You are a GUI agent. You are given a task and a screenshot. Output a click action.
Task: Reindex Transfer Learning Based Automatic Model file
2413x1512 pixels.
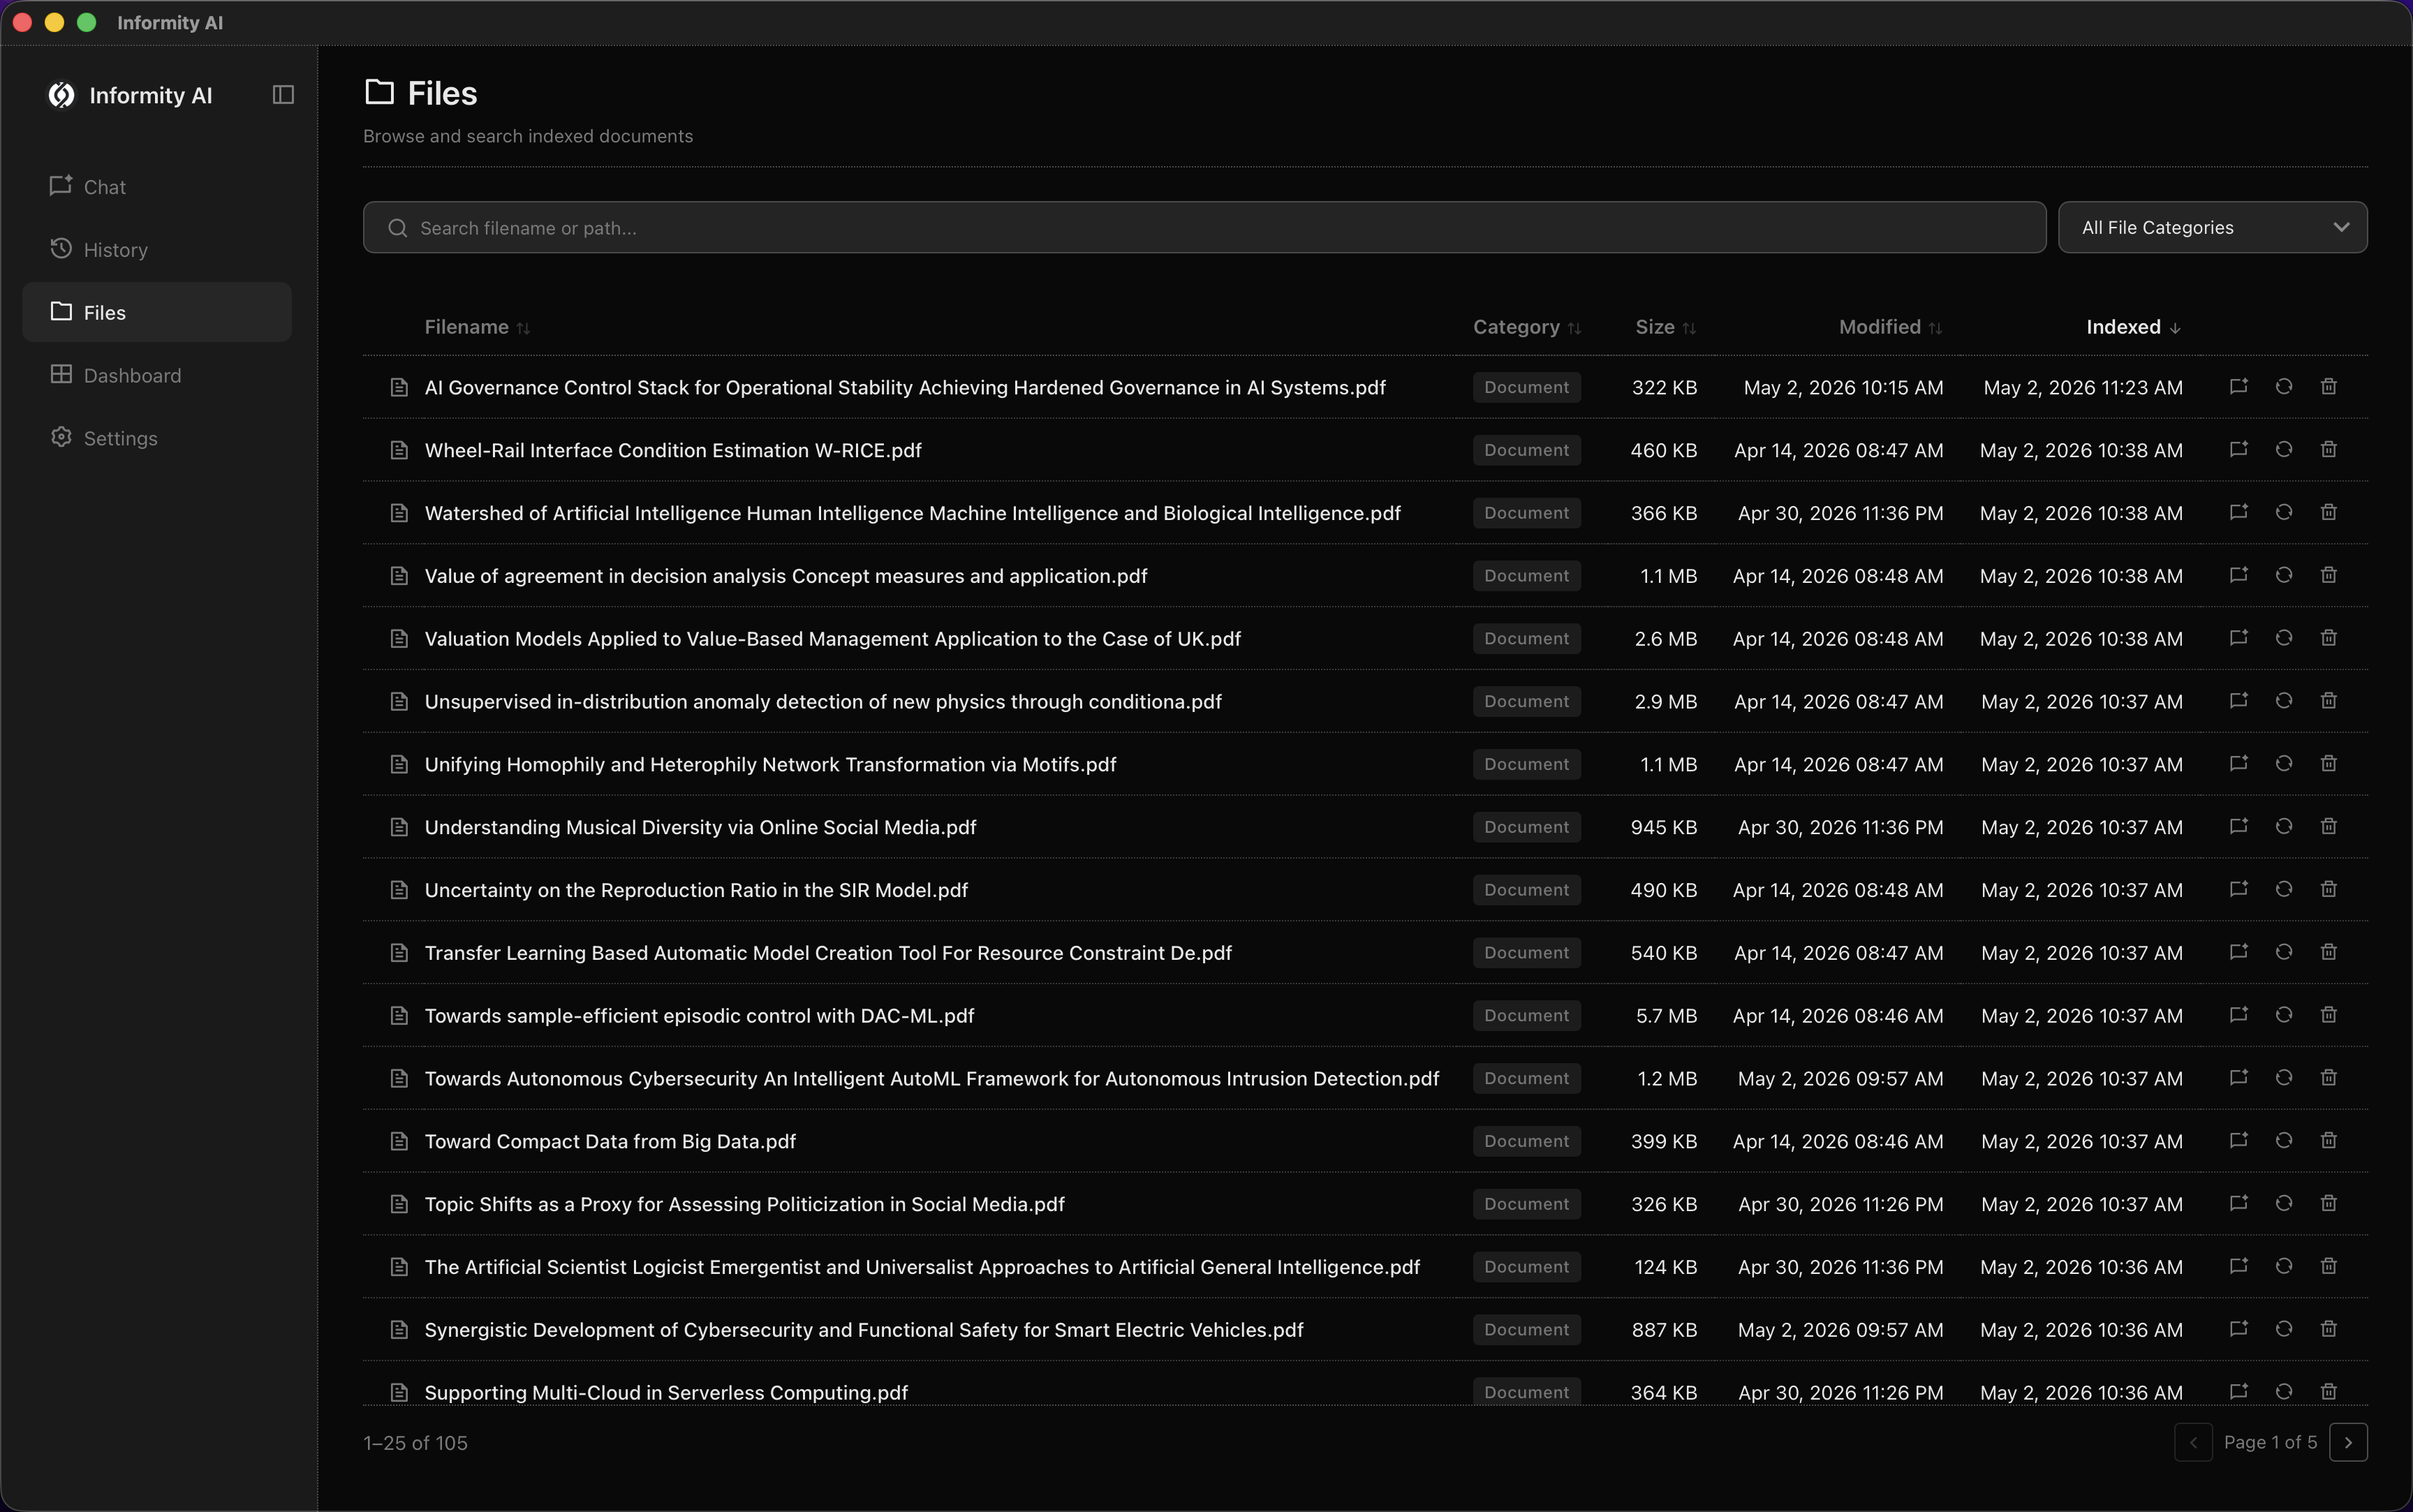pyautogui.click(x=2284, y=952)
